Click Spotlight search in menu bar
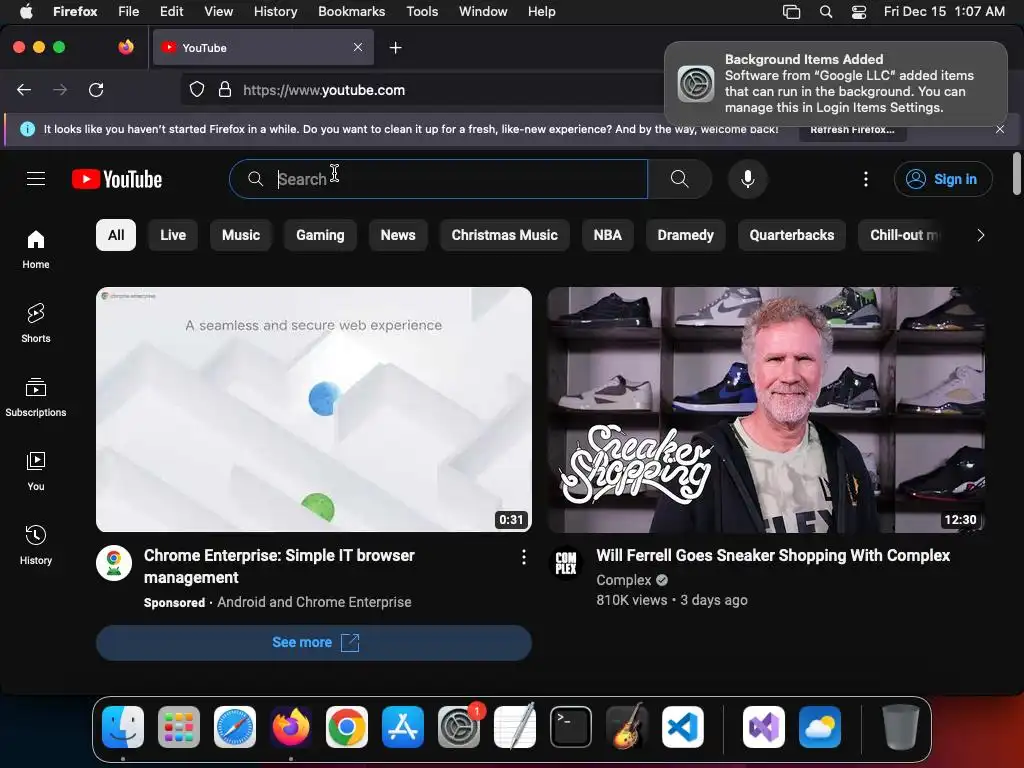 (825, 12)
